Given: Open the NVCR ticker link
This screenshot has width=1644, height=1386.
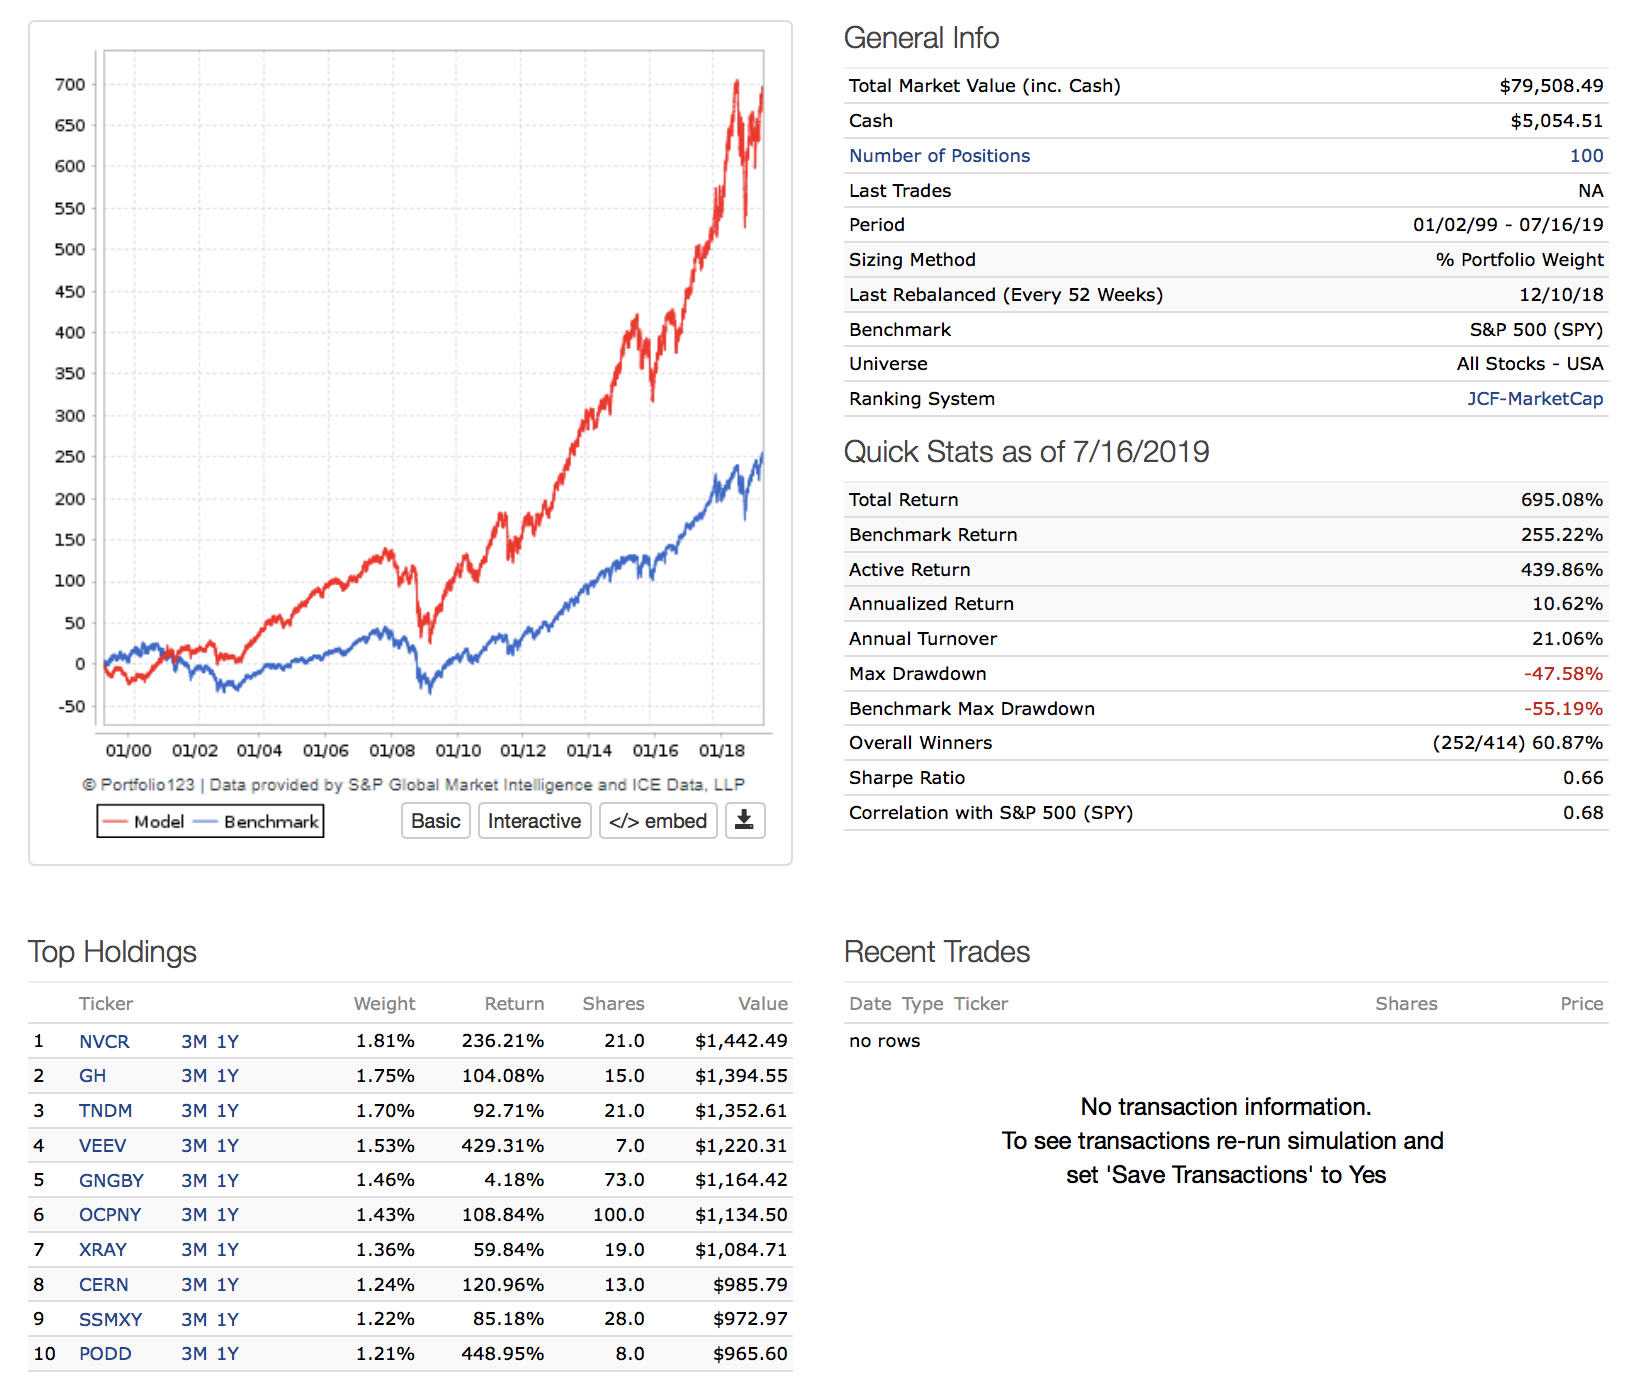Looking at the screenshot, I should coord(104,1042).
